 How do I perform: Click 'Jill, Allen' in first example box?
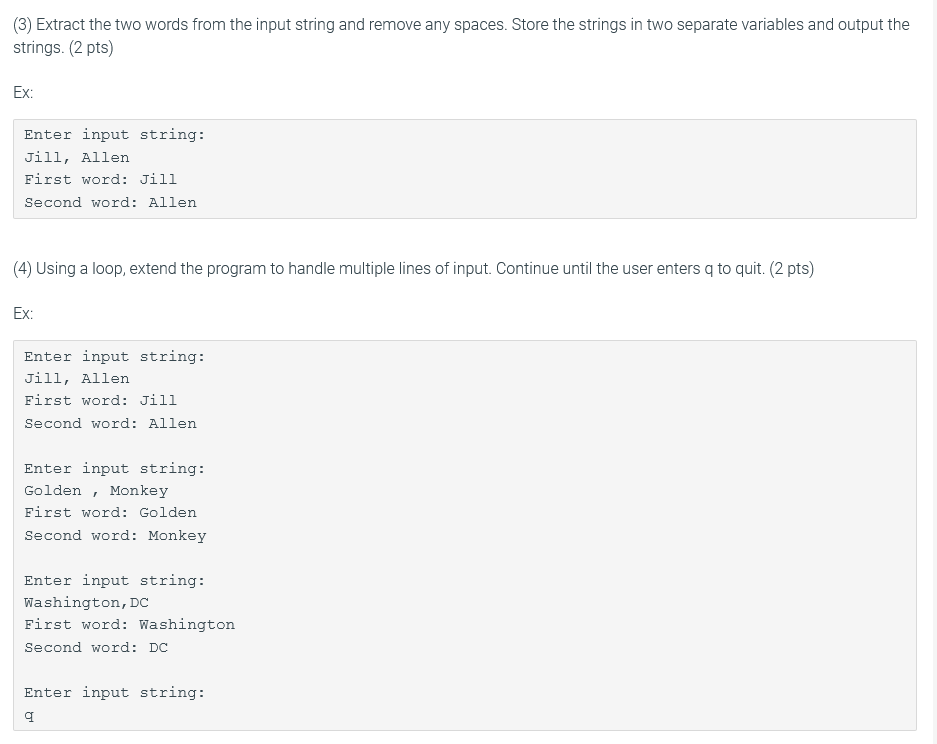pos(76,158)
